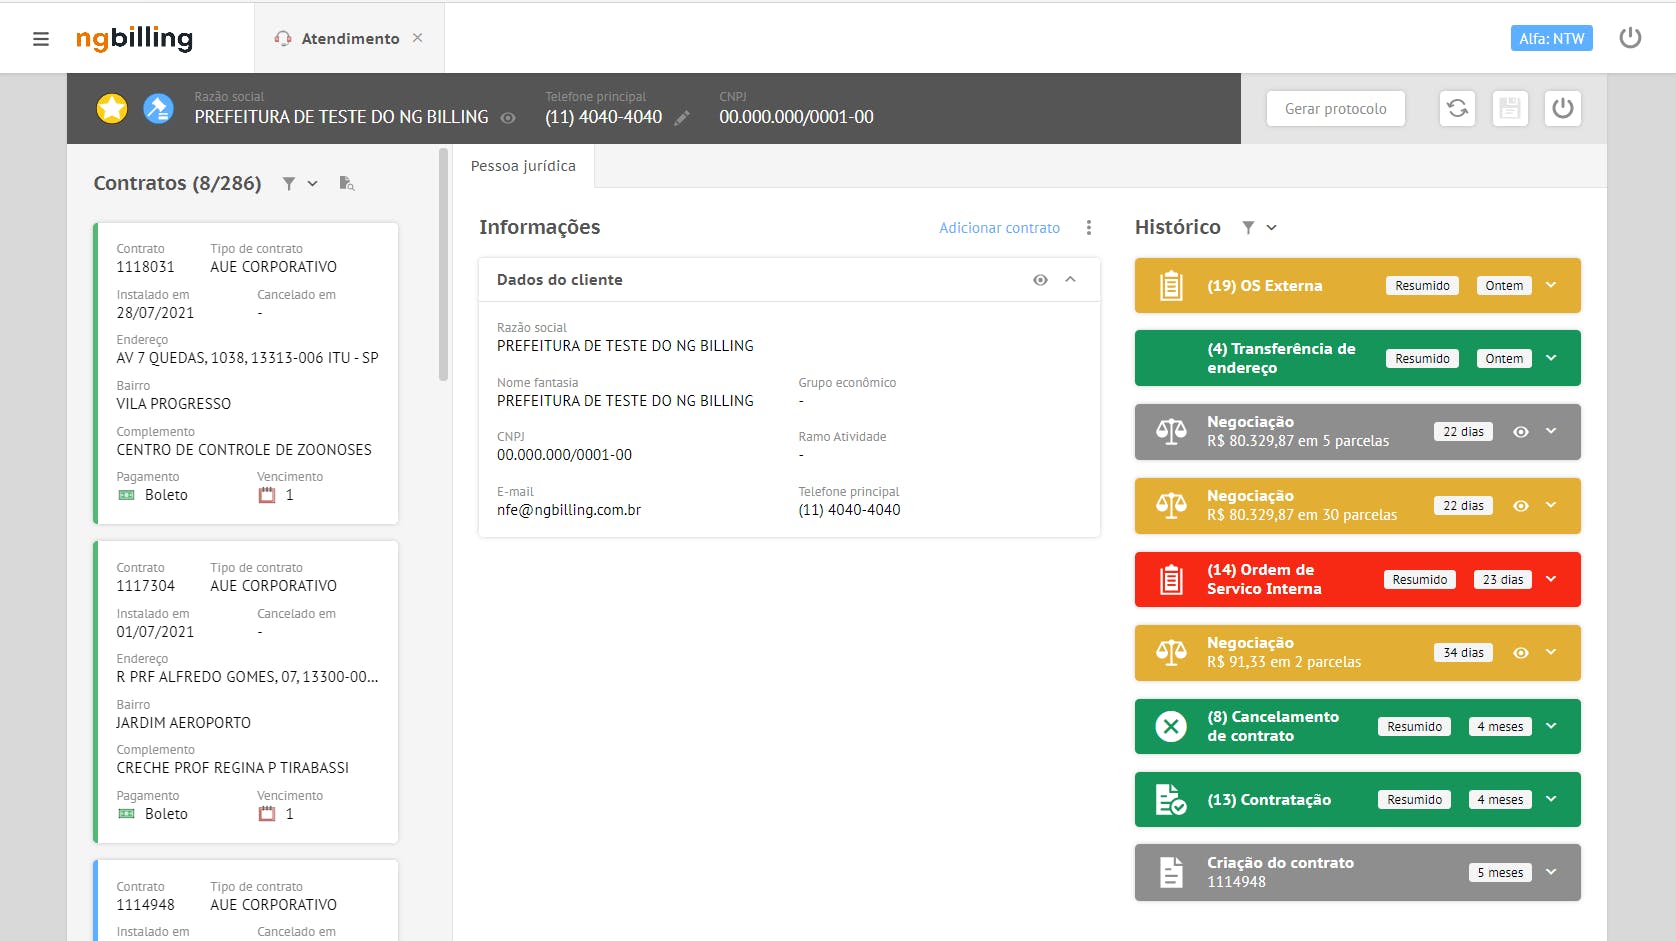Click the Alfa: NTW environment badge
The width and height of the screenshot is (1676, 941).
coord(1551,38)
